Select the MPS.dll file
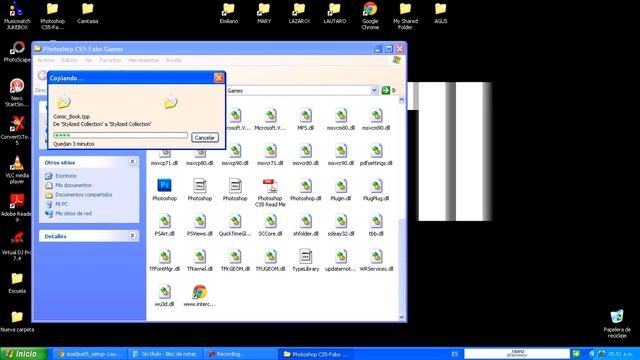Viewport: 640px width, 360px height. (x=305, y=120)
